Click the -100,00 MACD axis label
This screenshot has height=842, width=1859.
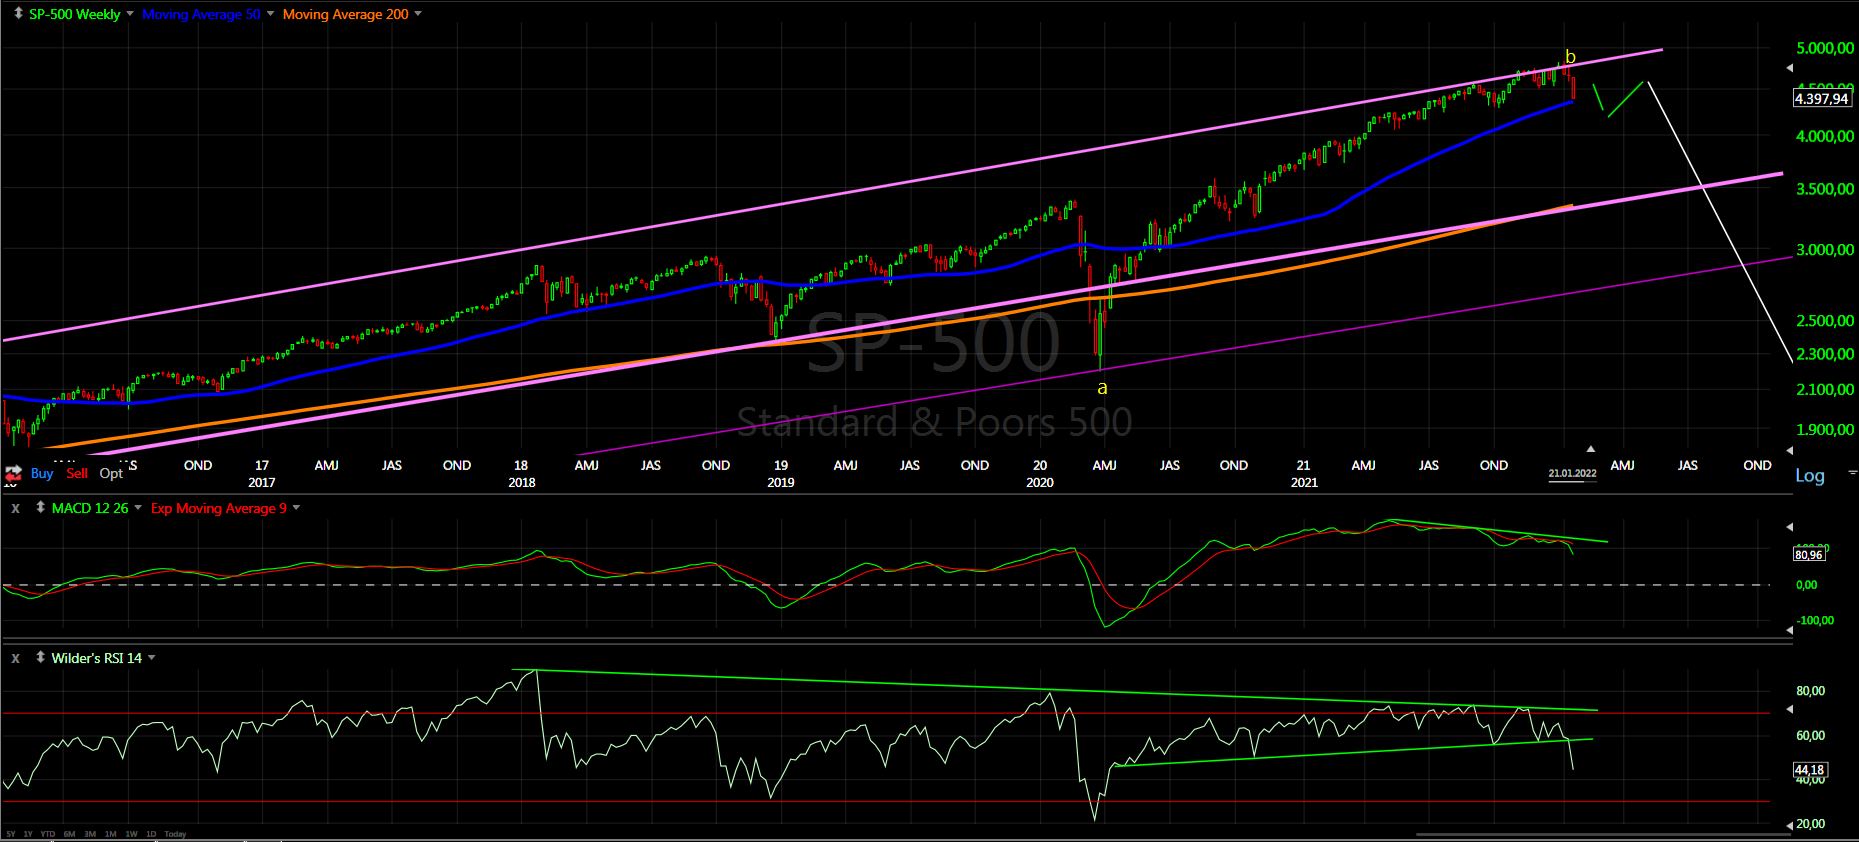pyautogui.click(x=1816, y=620)
